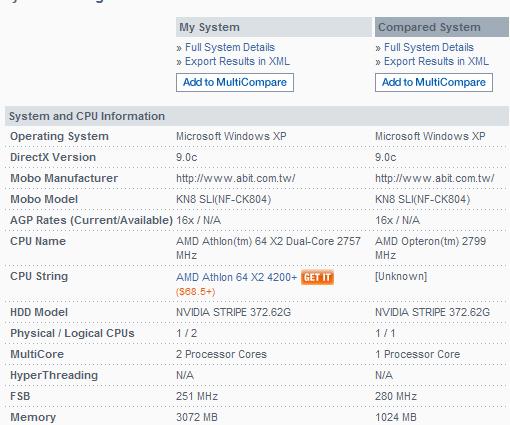Click the HDD Model label
Viewport: 510px width, 425px height.
tap(39, 312)
